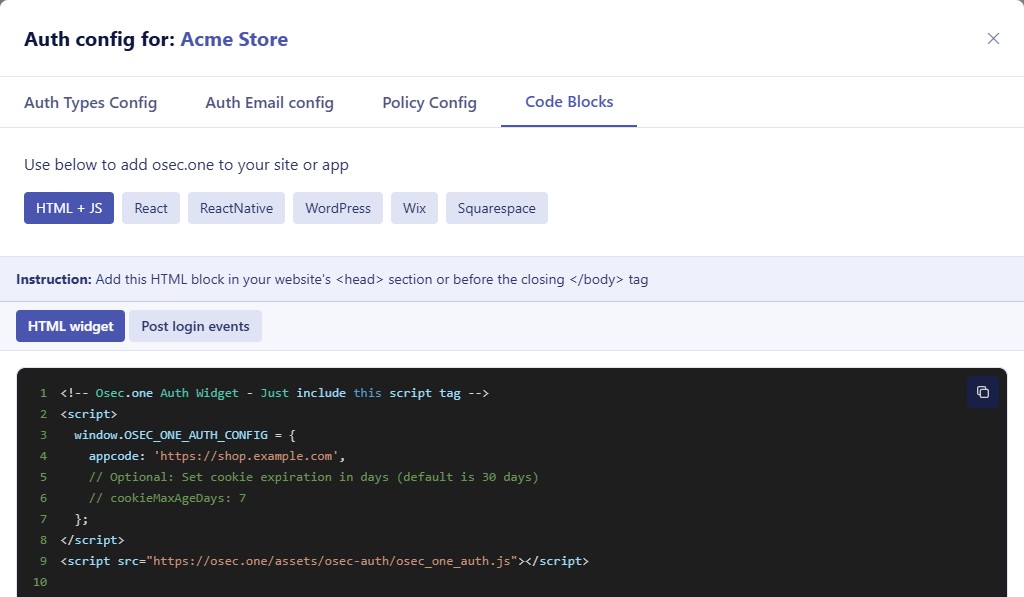Click the appcode URL 'https://shop.example.com'
The height and width of the screenshot is (597, 1024).
pos(246,456)
